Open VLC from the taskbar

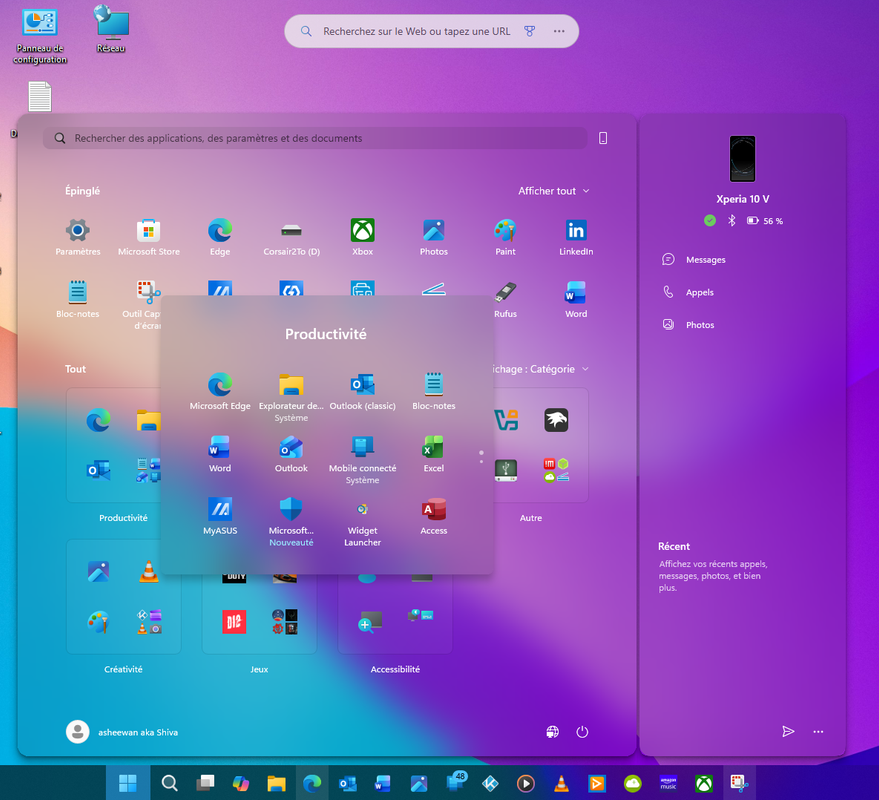point(563,783)
